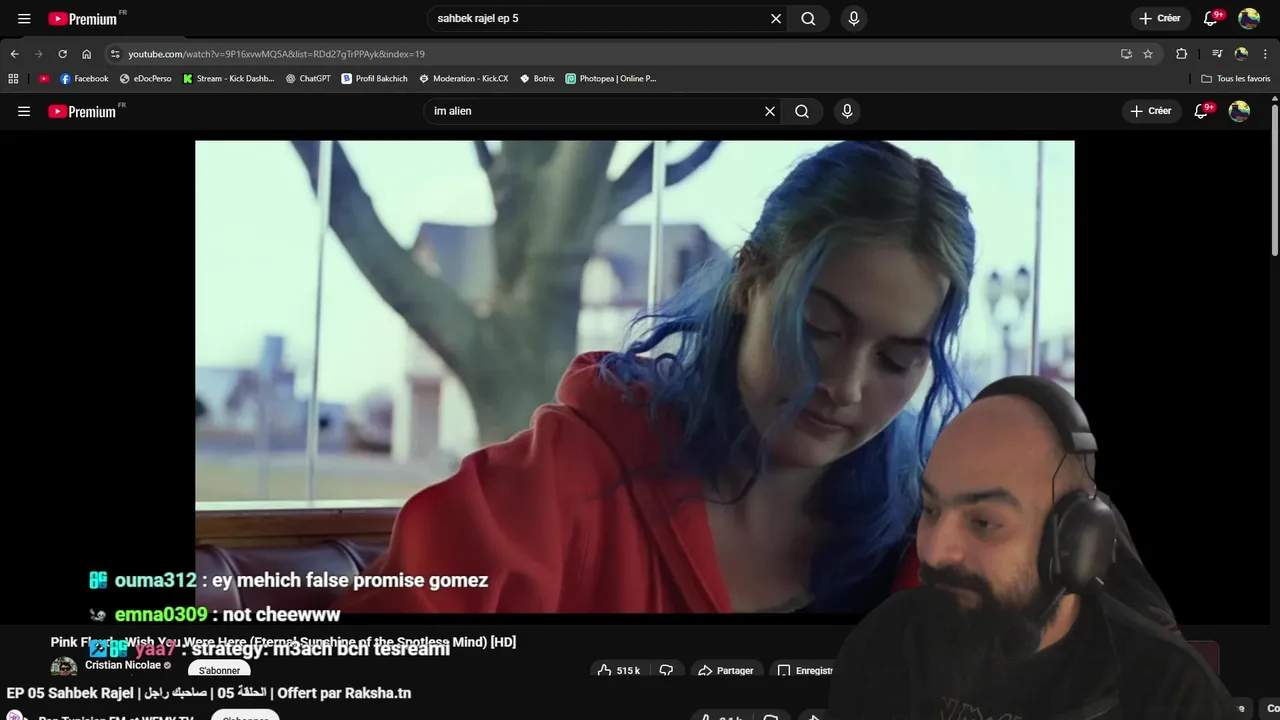Open notifications bell in the top bar
This screenshot has height=720, width=1280.
point(1211,18)
